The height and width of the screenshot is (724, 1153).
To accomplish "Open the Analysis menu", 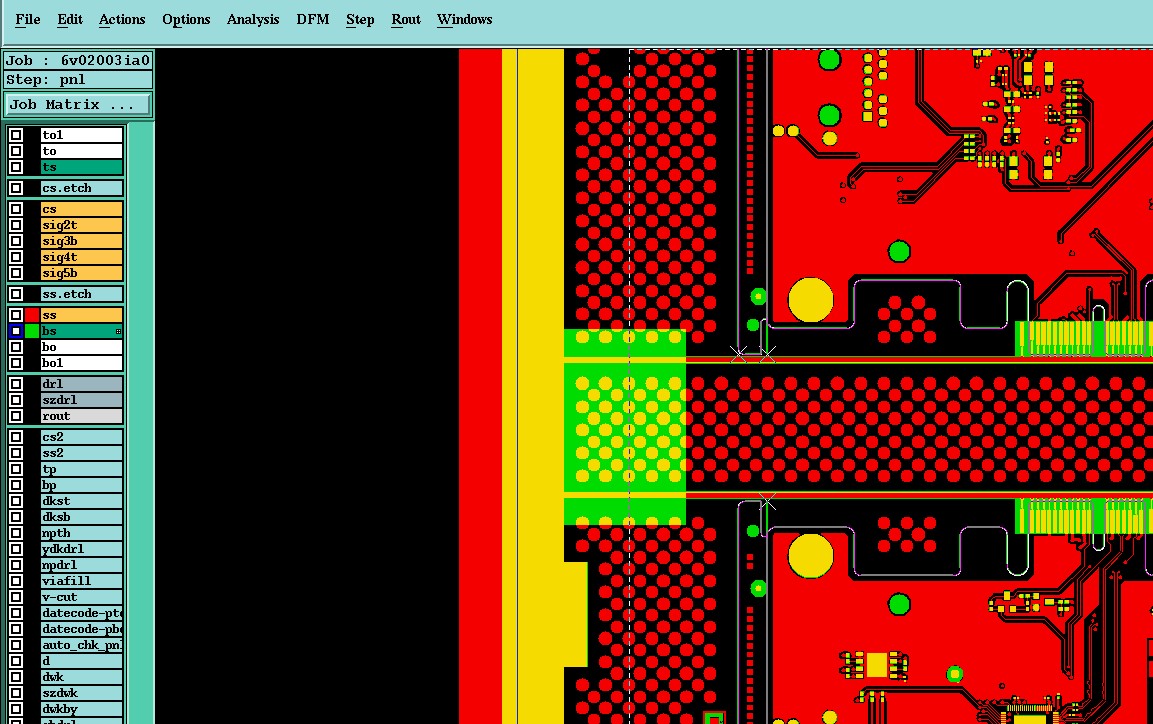I will click(253, 19).
